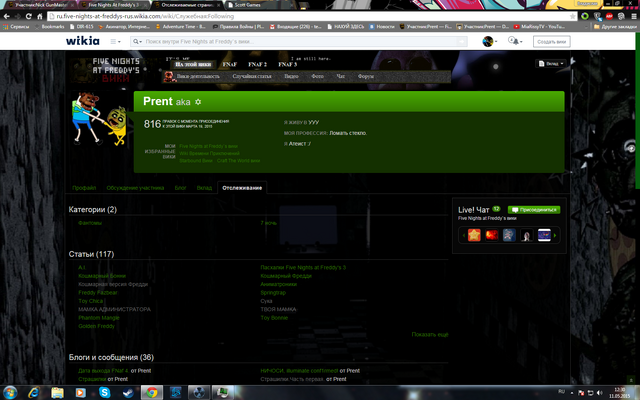
Task: Switch to the Обсуждение участника tab
Action: pyautogui.click(x=135, y=188)
